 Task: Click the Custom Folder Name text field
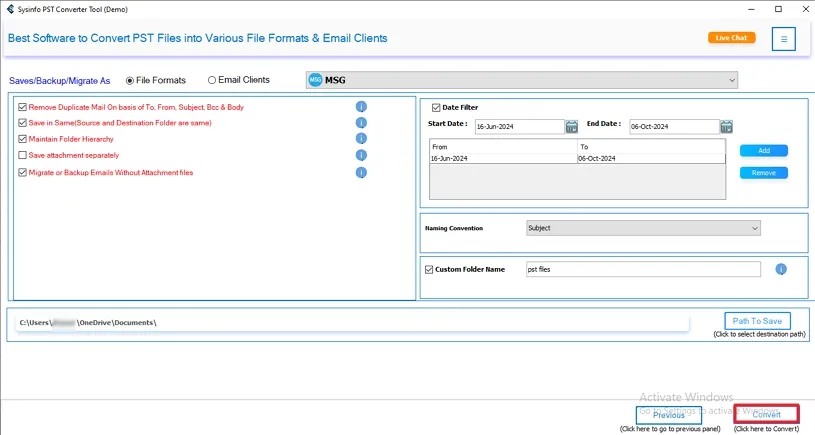643,269
